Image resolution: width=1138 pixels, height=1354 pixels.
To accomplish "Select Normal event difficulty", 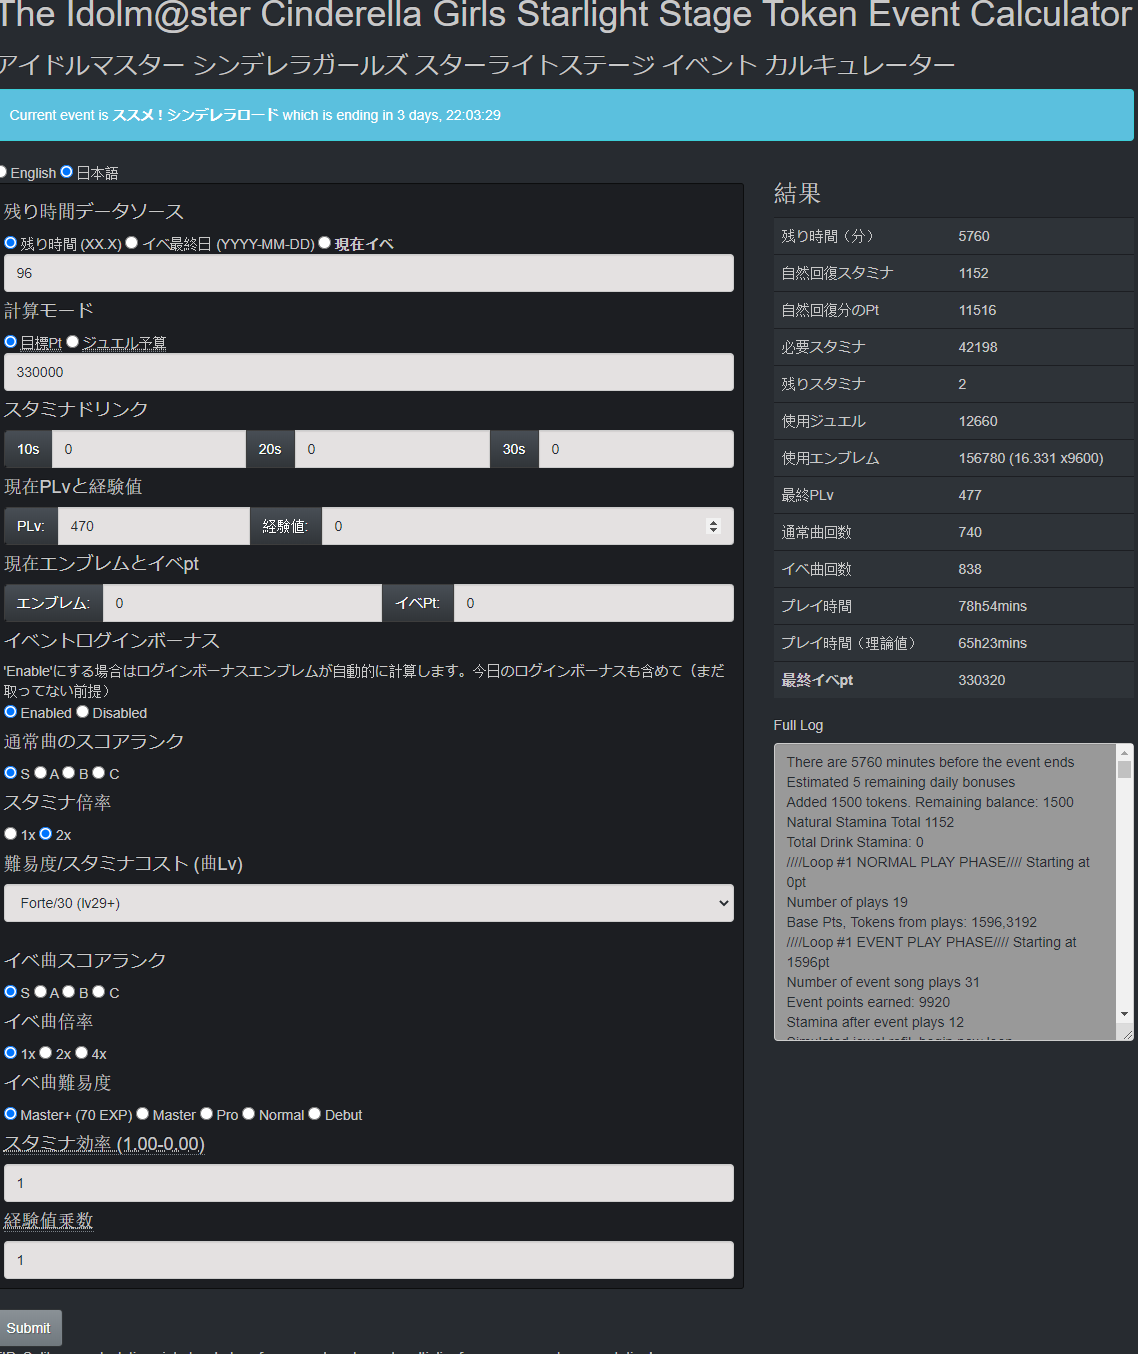I will click(249, 1114).
